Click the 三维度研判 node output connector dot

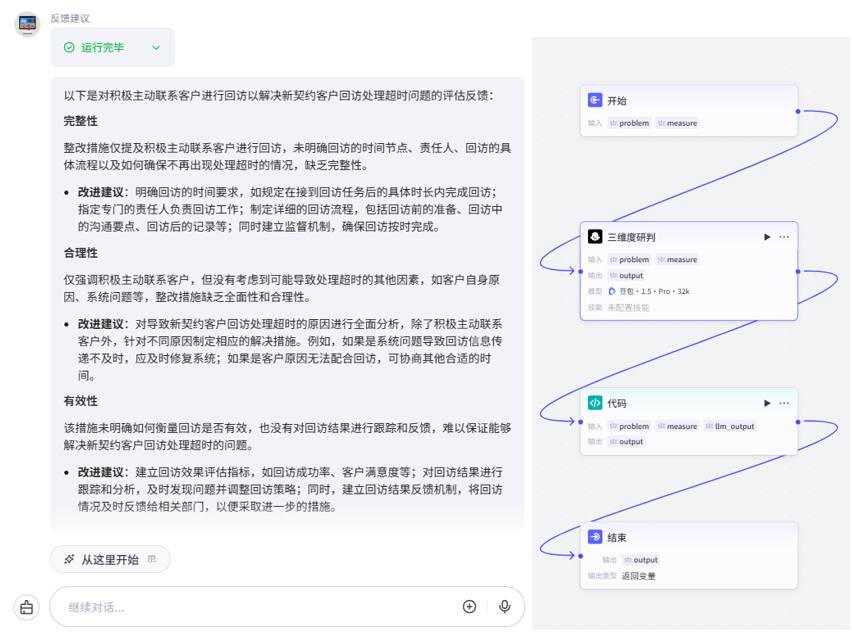pyautogui.click(x=798, y=271)
